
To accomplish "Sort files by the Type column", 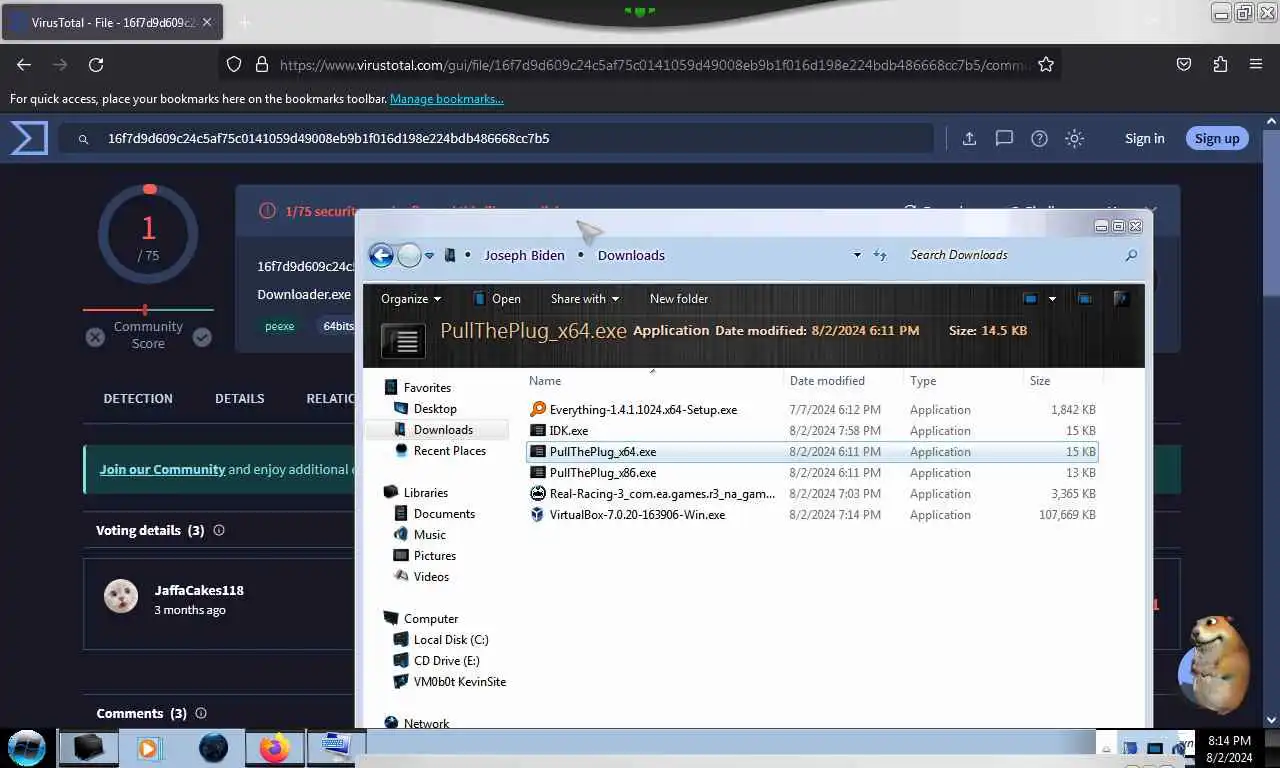I will pyautogui.click(x=964, y=380).
